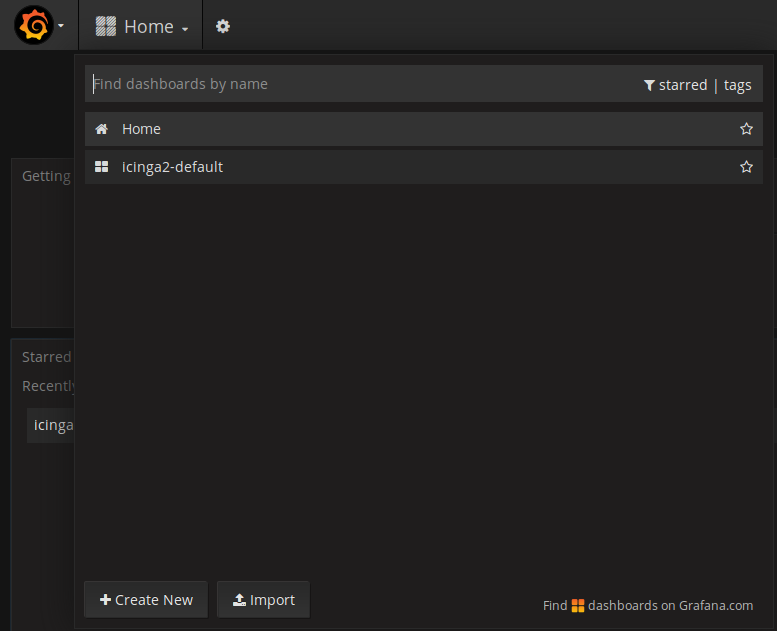Click the Import button
This screenshot has width=777, height=631.
pyautogui.click(x=263, y=600)
